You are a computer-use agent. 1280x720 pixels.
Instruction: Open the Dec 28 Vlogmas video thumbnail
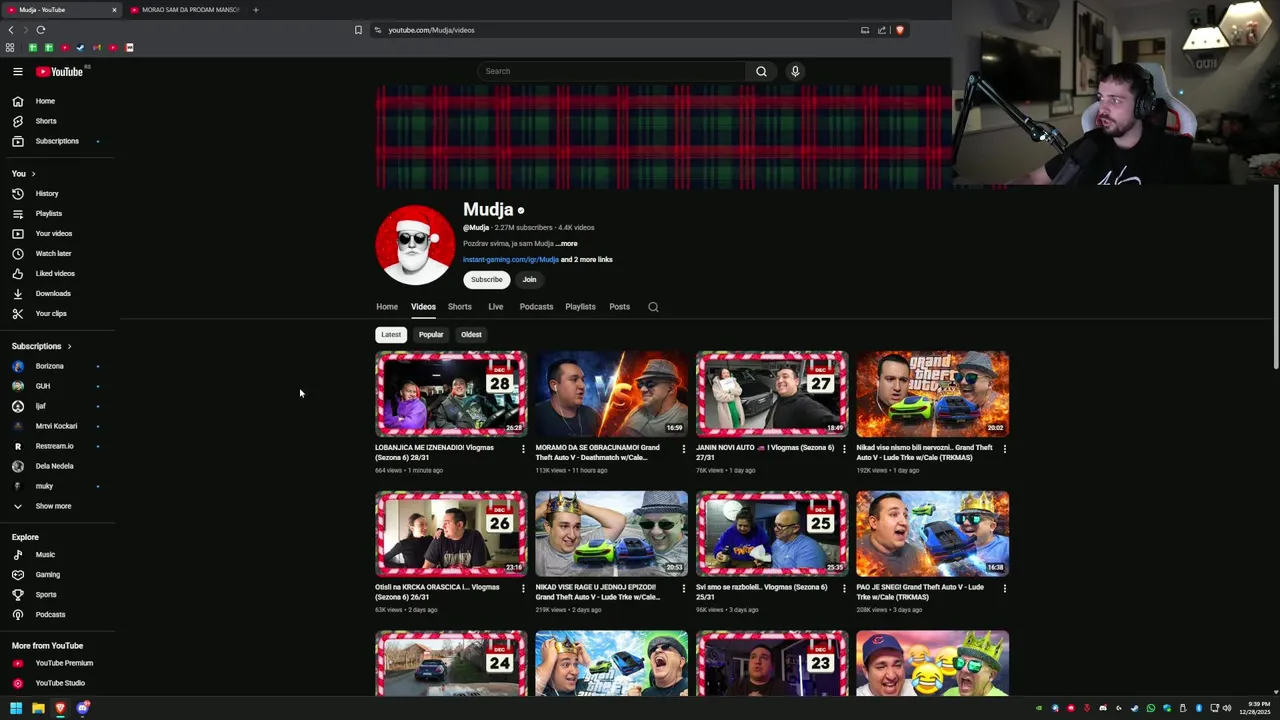[451, 394]
